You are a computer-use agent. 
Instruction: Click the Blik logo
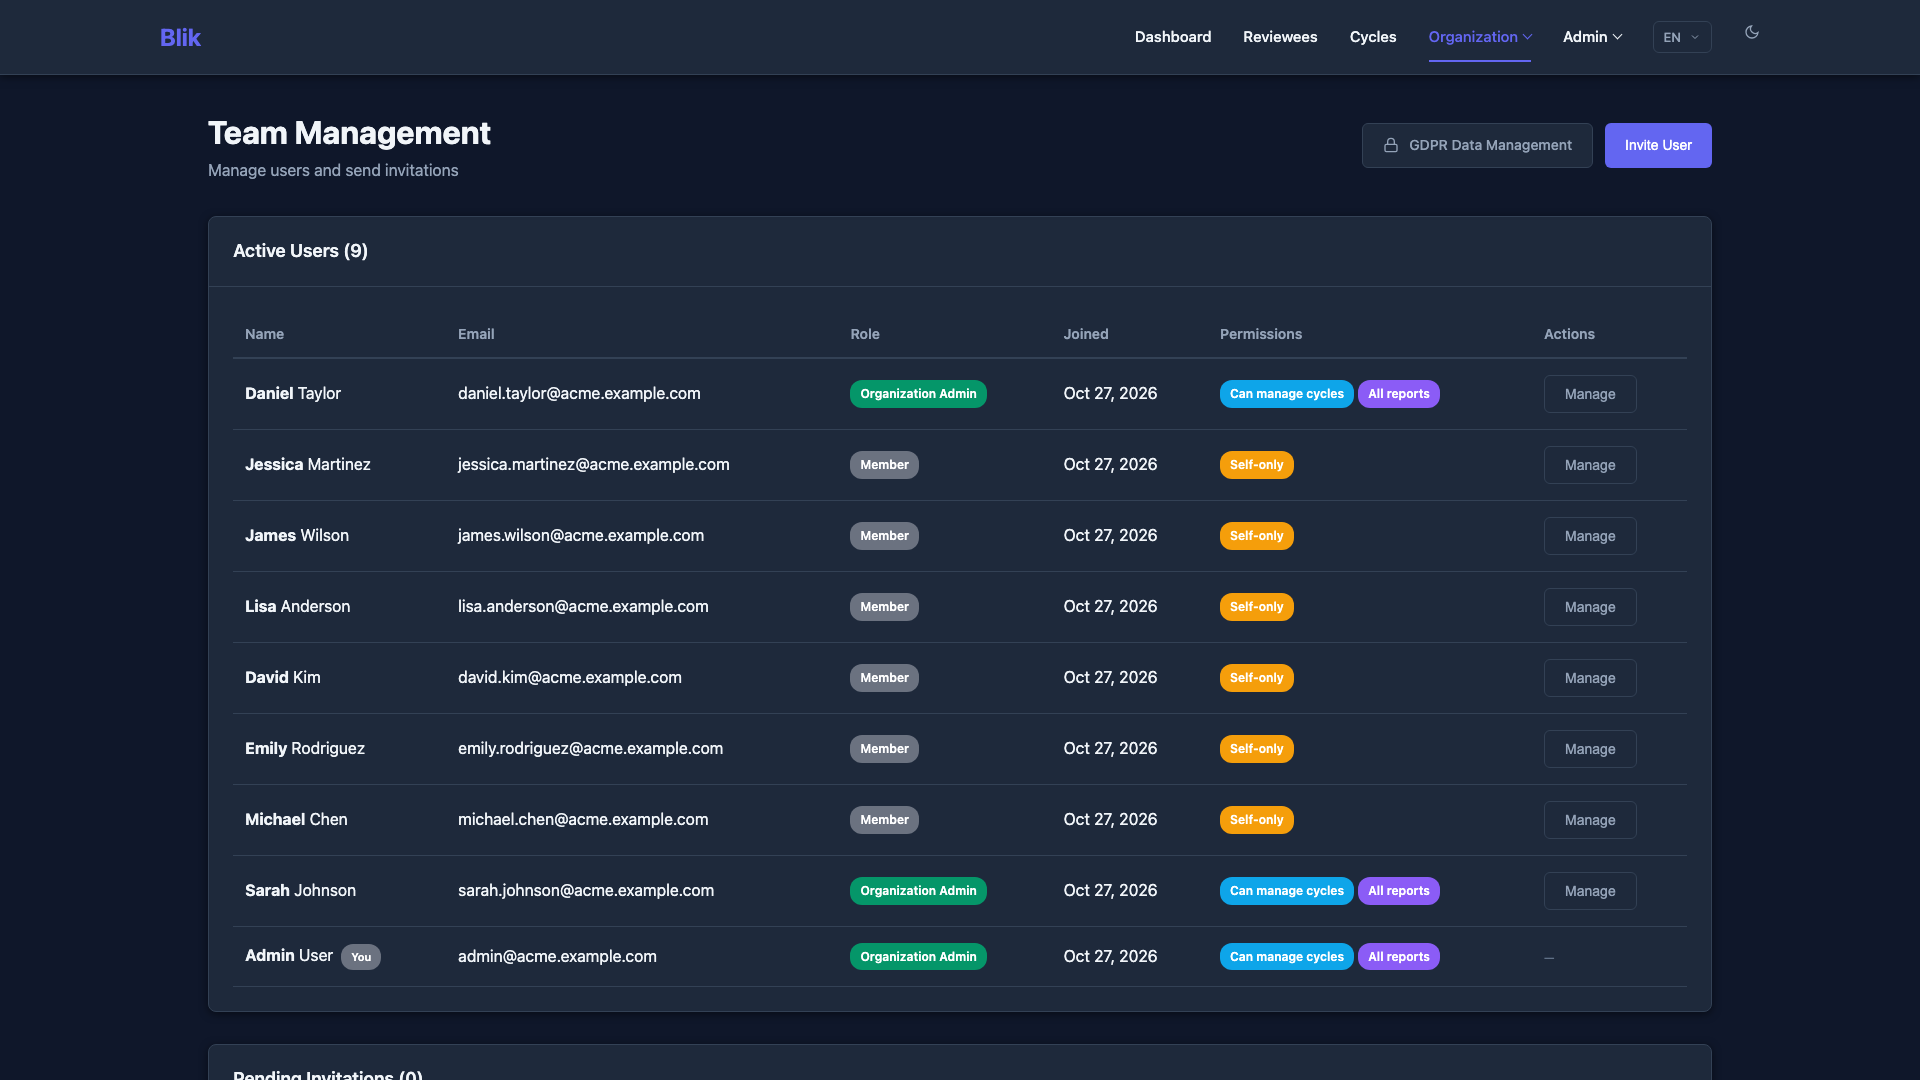point(180,37)
